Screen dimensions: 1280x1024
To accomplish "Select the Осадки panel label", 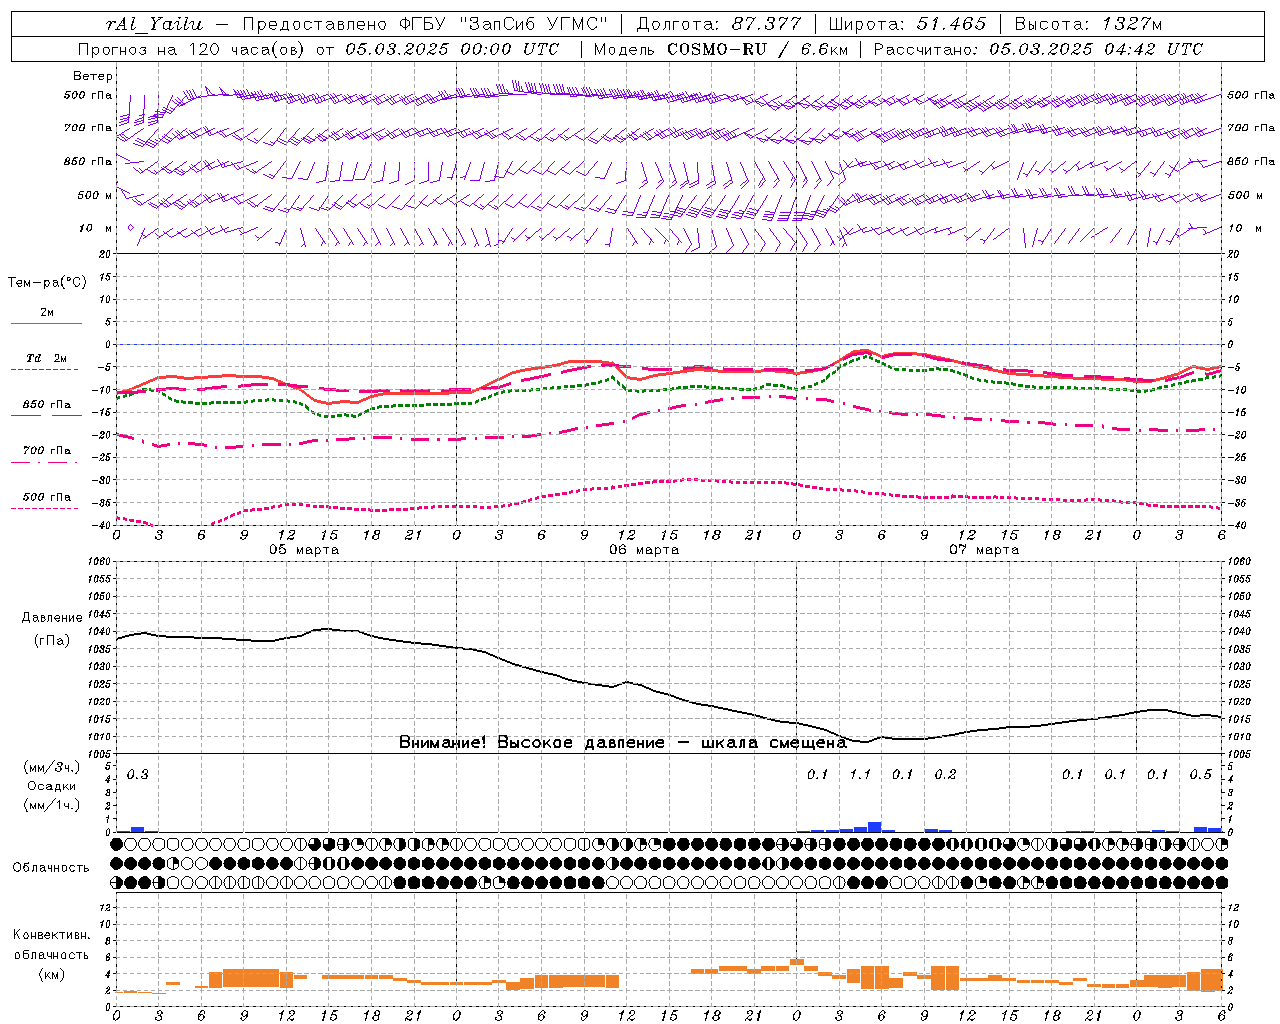I will click(51, 786).
